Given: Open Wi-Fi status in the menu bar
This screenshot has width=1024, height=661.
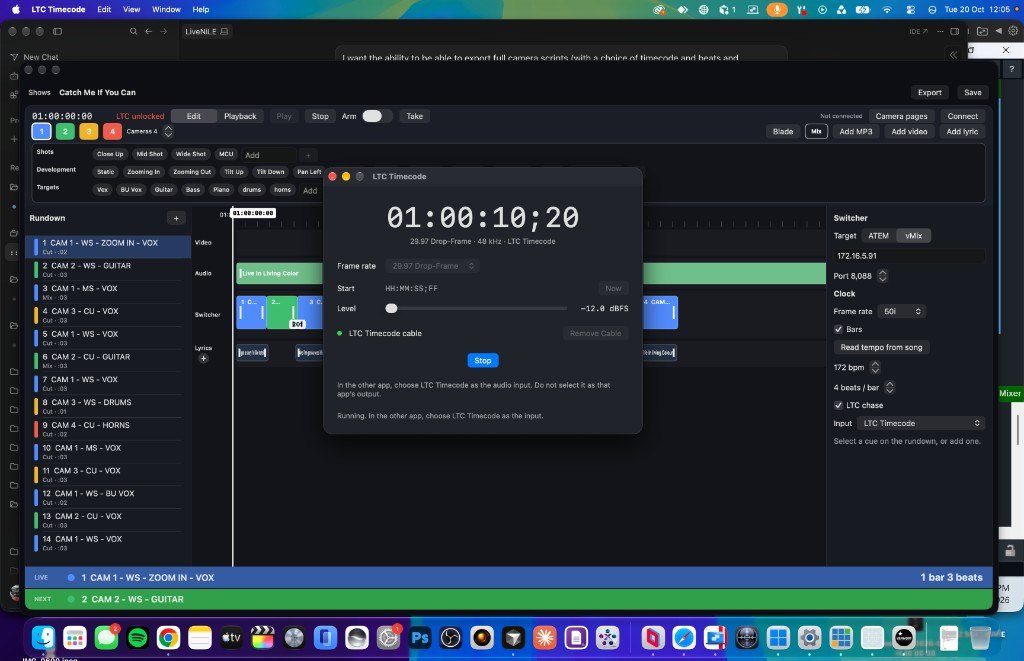Looking at the screenshot, I should (x=887, y=9).
